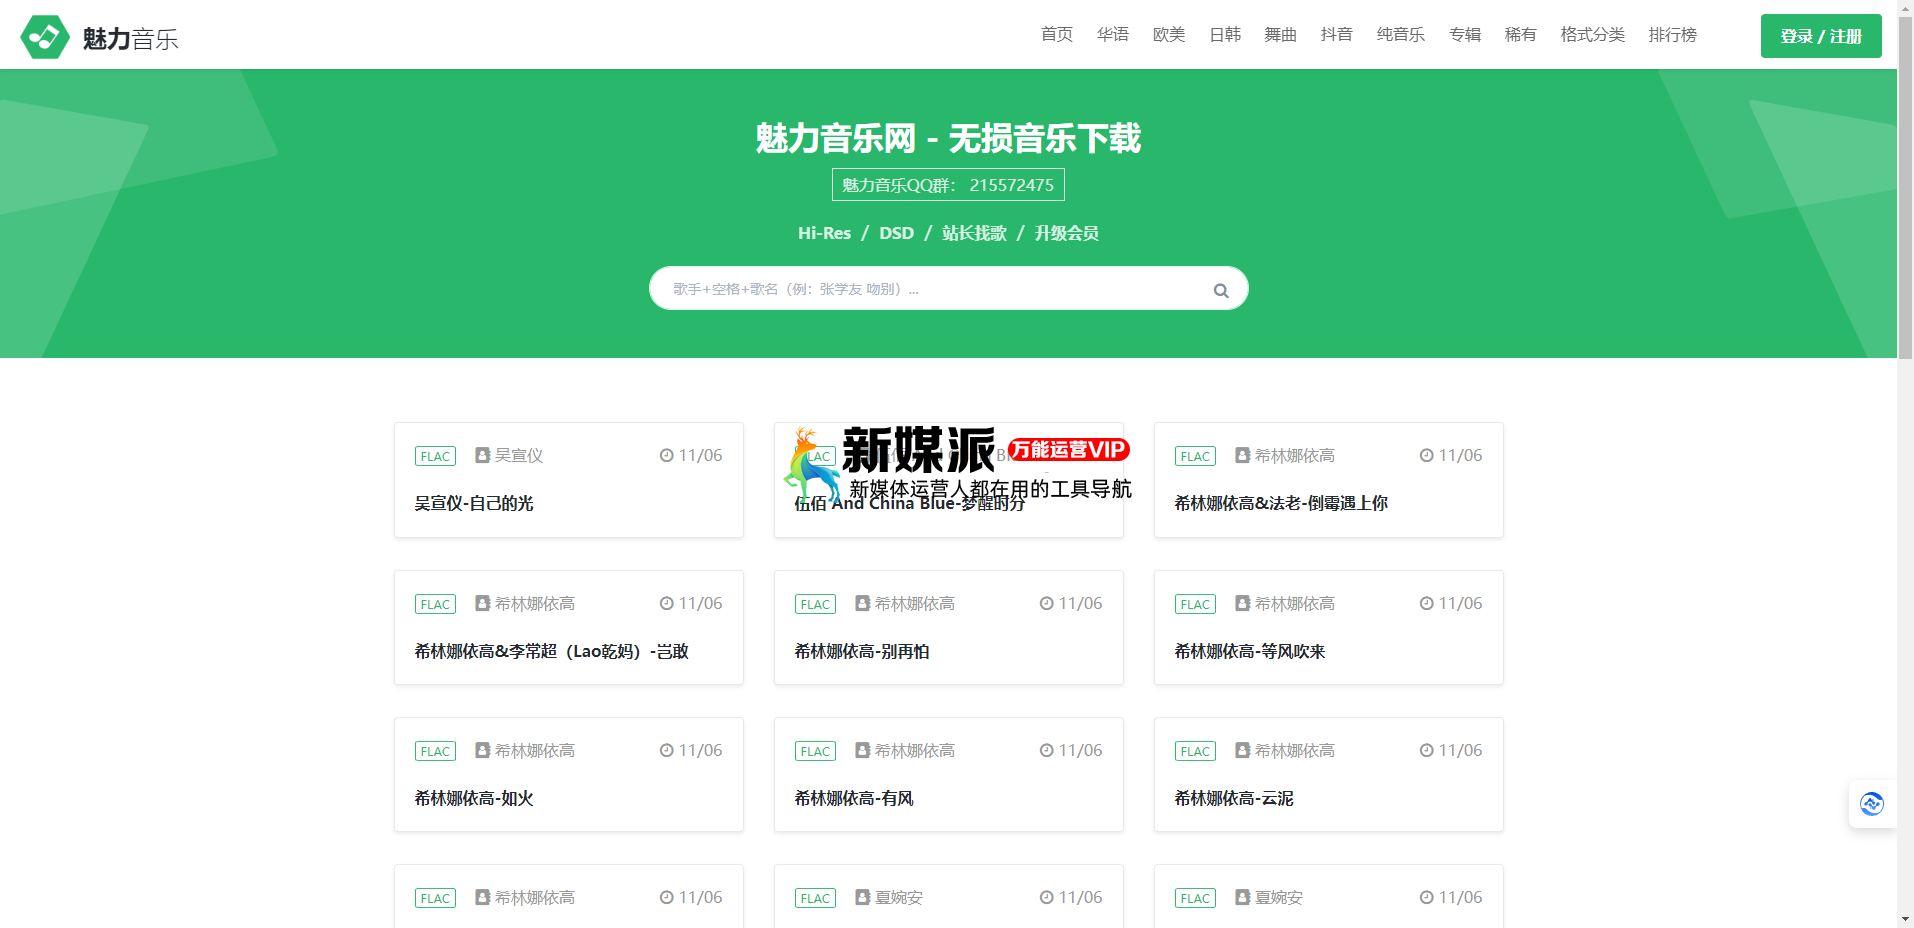Click FLAC badge on 吴宣仪-自己的光 card
Viewport: 1914px width, 928px height.
[435, 456]
